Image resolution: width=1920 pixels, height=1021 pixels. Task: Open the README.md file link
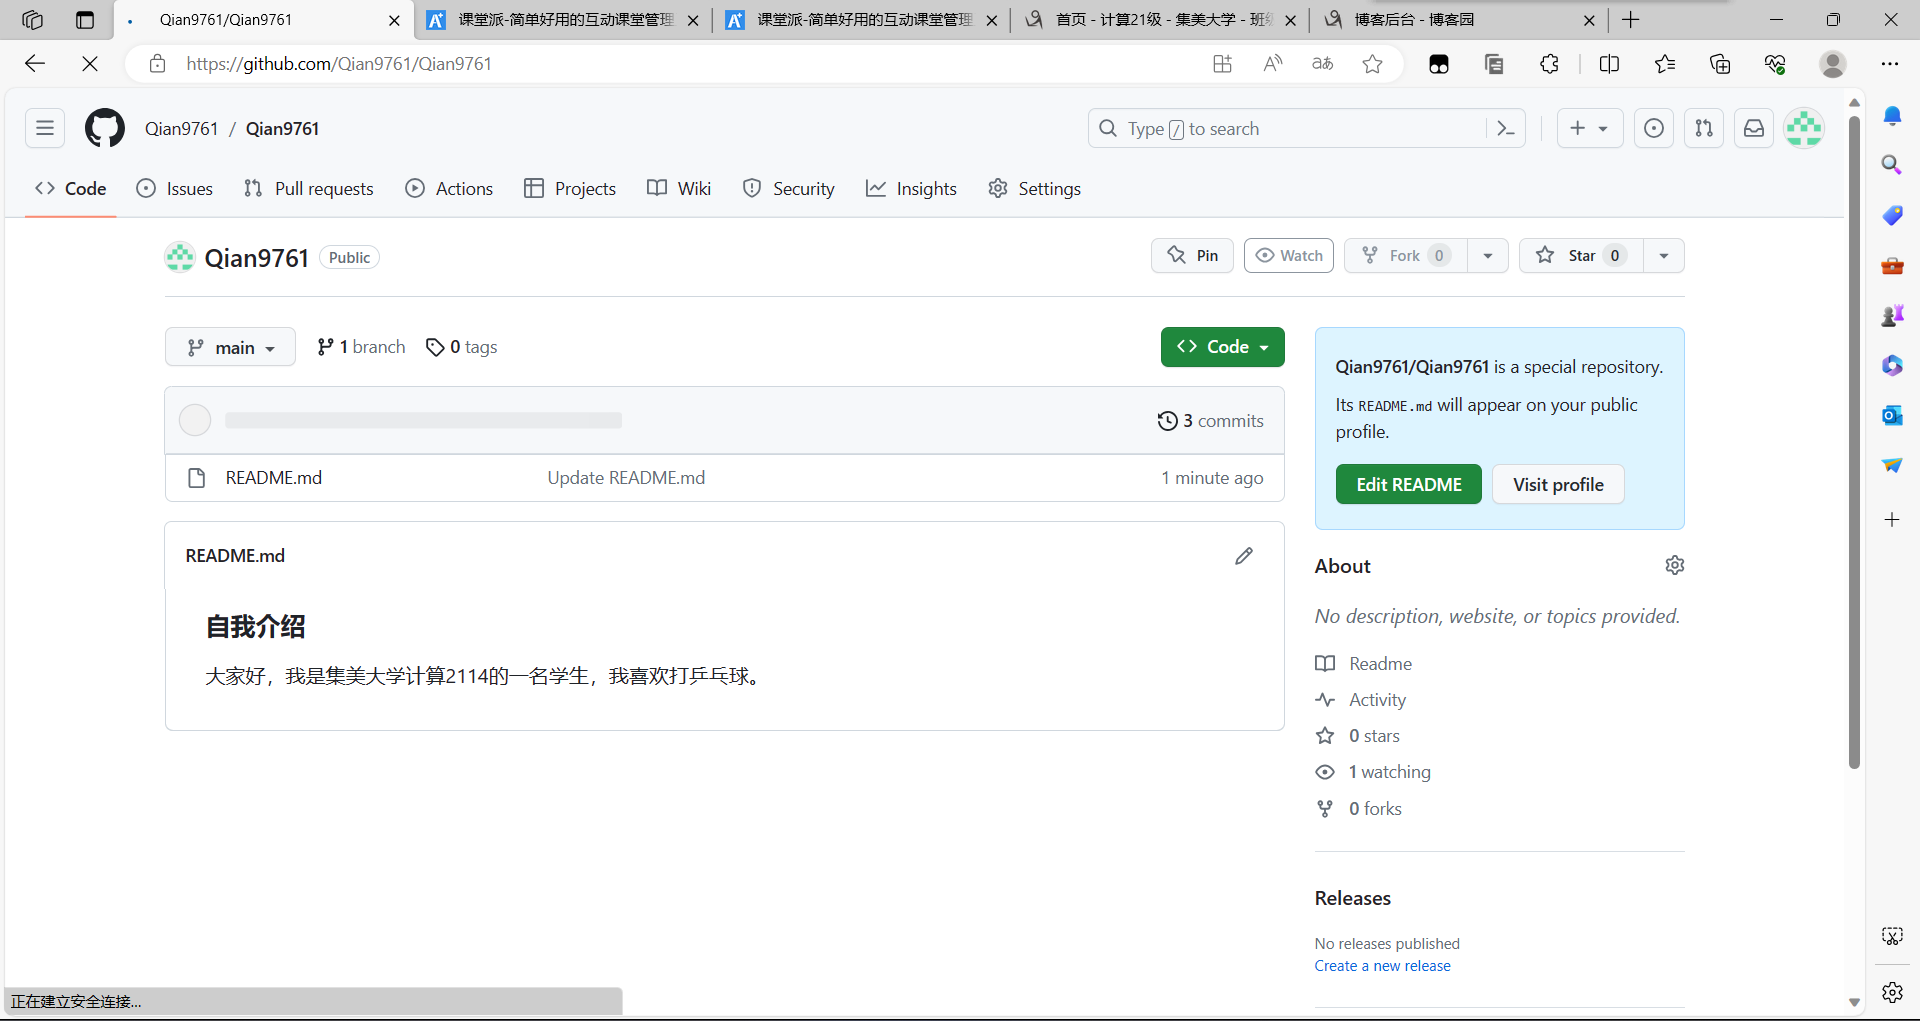click(x=274, y=478)
